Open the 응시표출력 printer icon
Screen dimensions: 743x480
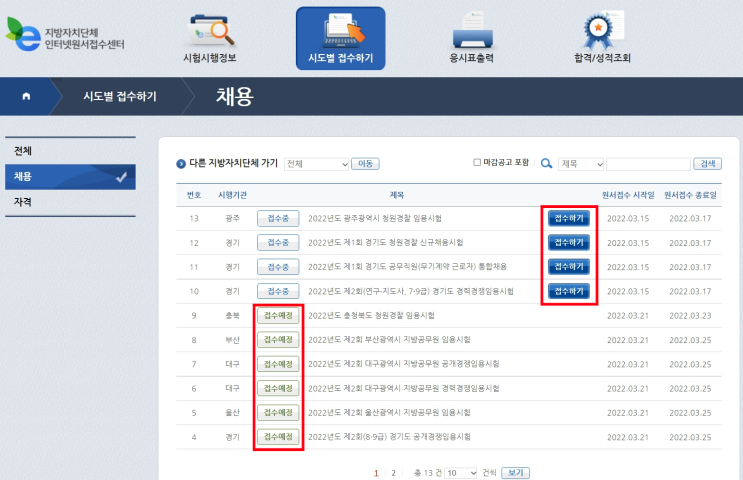(472, 38)
